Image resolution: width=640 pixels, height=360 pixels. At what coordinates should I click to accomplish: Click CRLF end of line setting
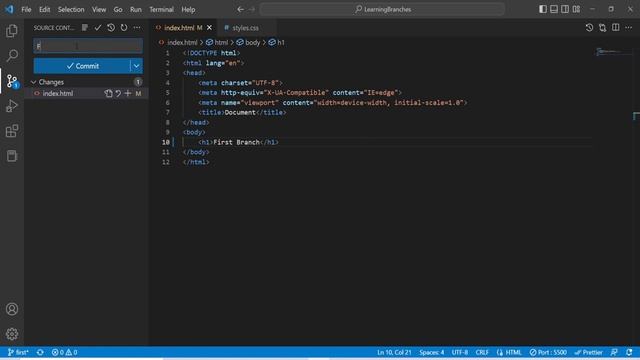pyautogui.click(x=482, y=352)
